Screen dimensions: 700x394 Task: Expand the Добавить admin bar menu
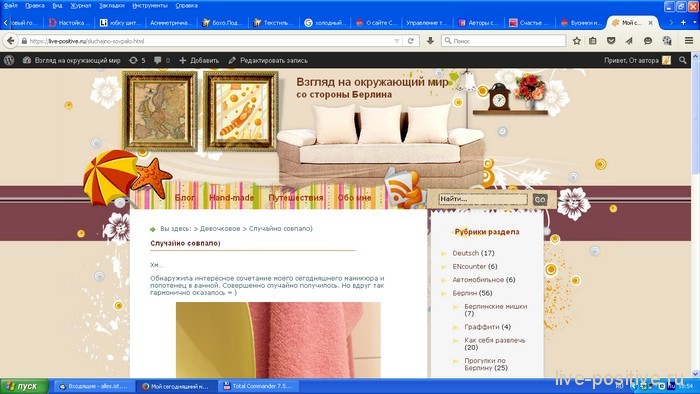199,60
